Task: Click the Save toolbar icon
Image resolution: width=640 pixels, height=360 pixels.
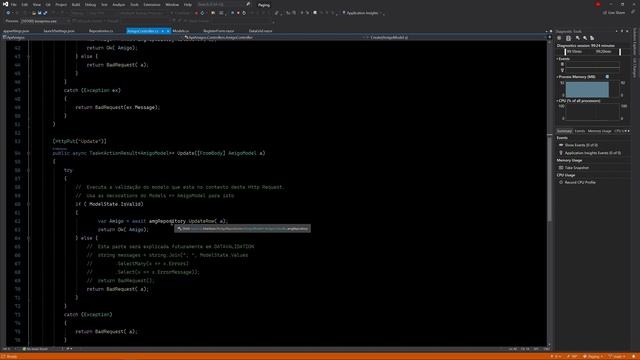Action: coord(40,13)
